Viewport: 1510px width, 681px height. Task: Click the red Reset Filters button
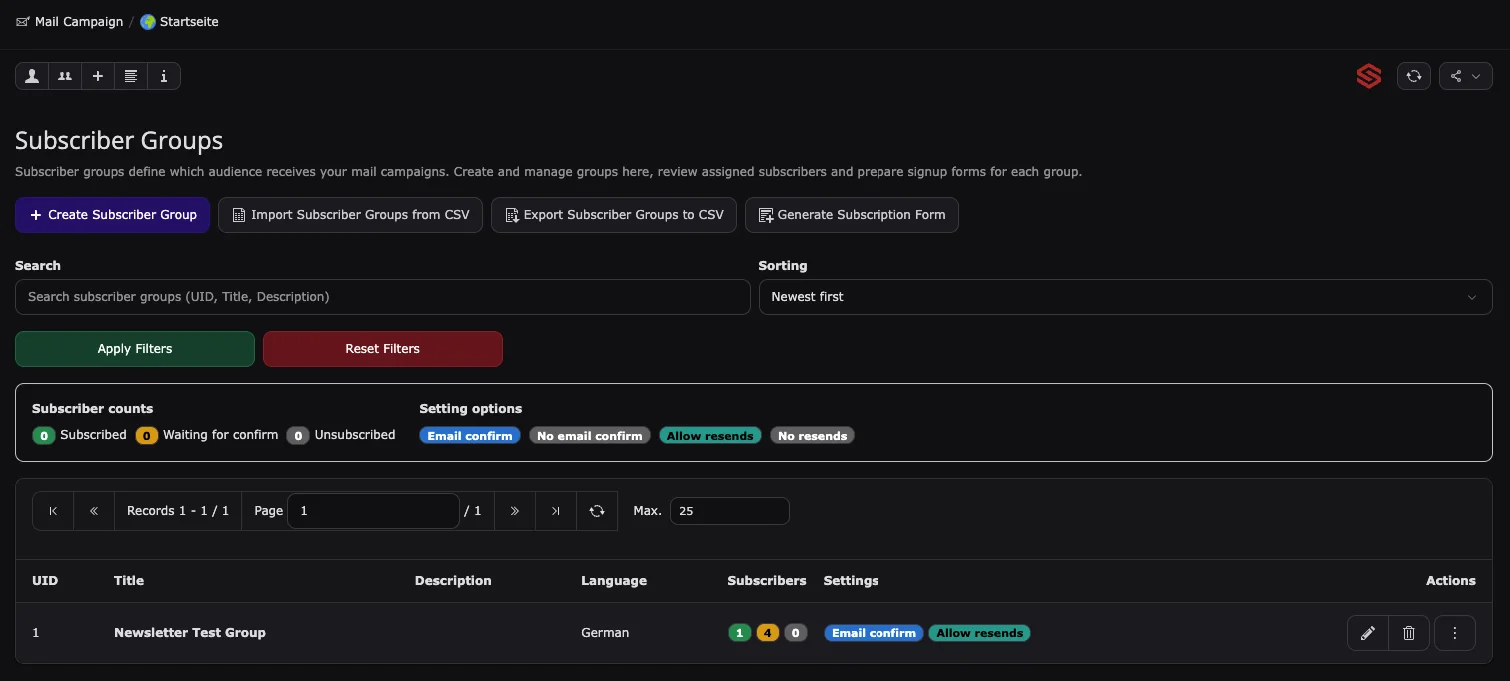[x=383, y=349]
